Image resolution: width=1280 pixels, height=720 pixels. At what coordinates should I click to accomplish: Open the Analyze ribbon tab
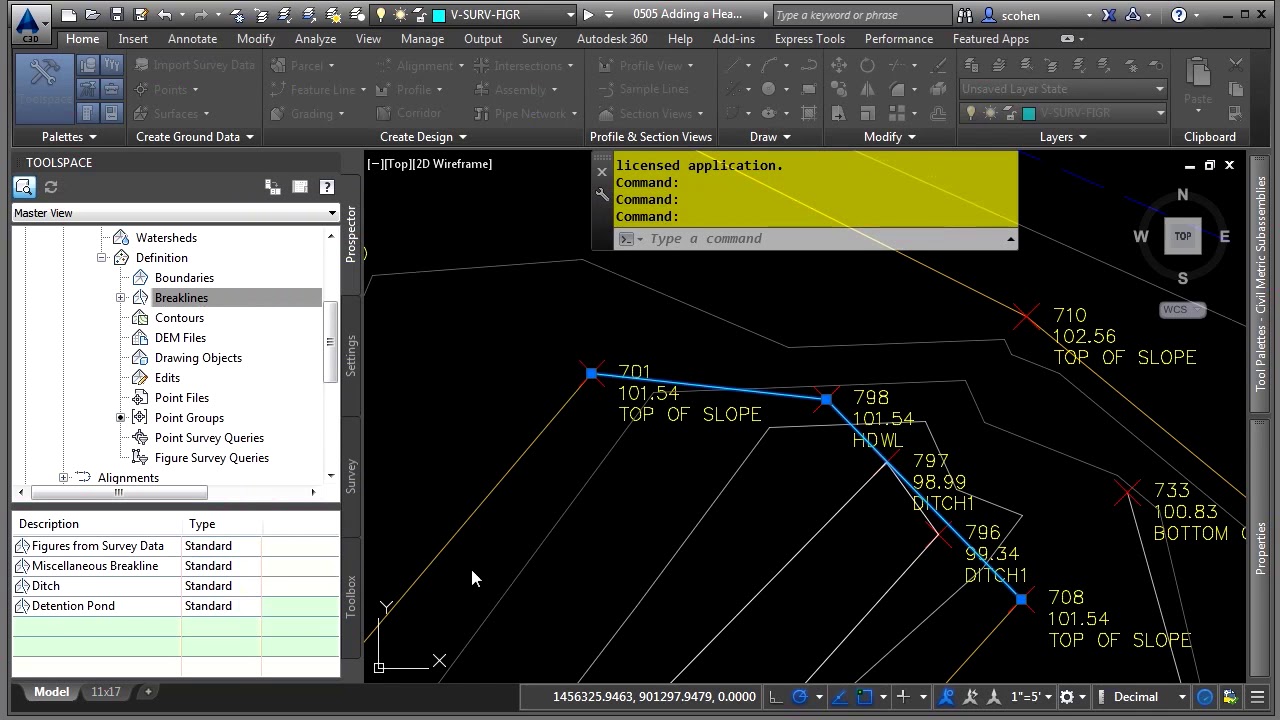[x=315, y=39]
